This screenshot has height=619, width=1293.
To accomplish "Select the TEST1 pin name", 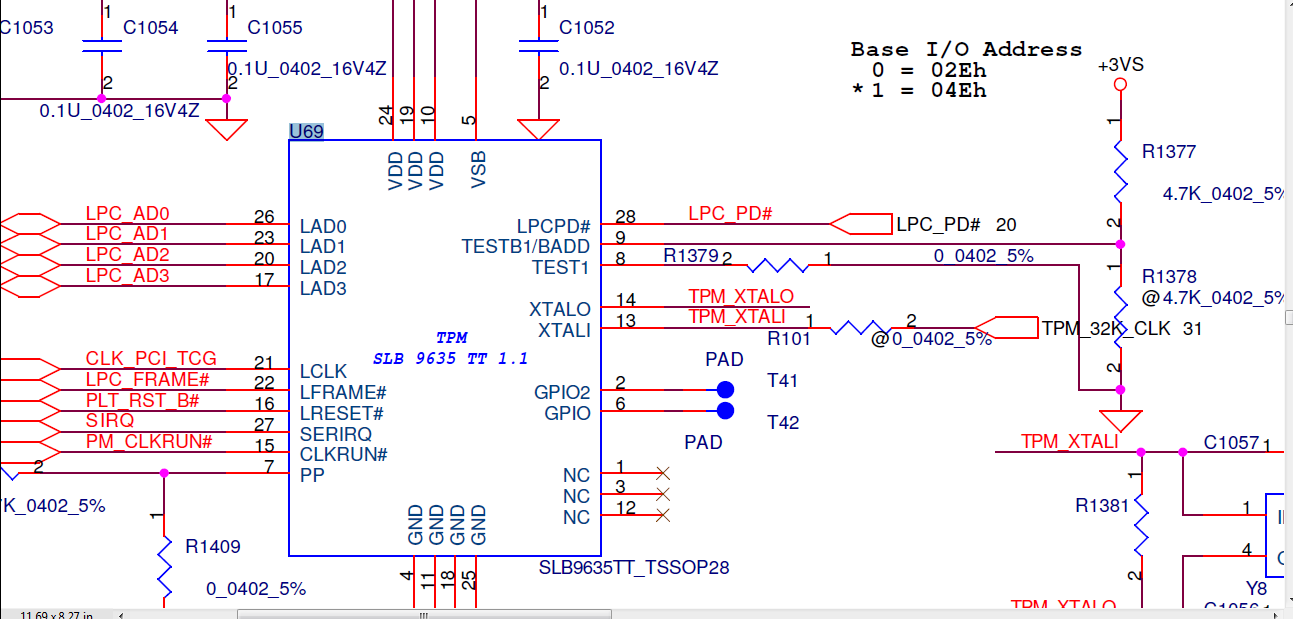I will (561, 267).
